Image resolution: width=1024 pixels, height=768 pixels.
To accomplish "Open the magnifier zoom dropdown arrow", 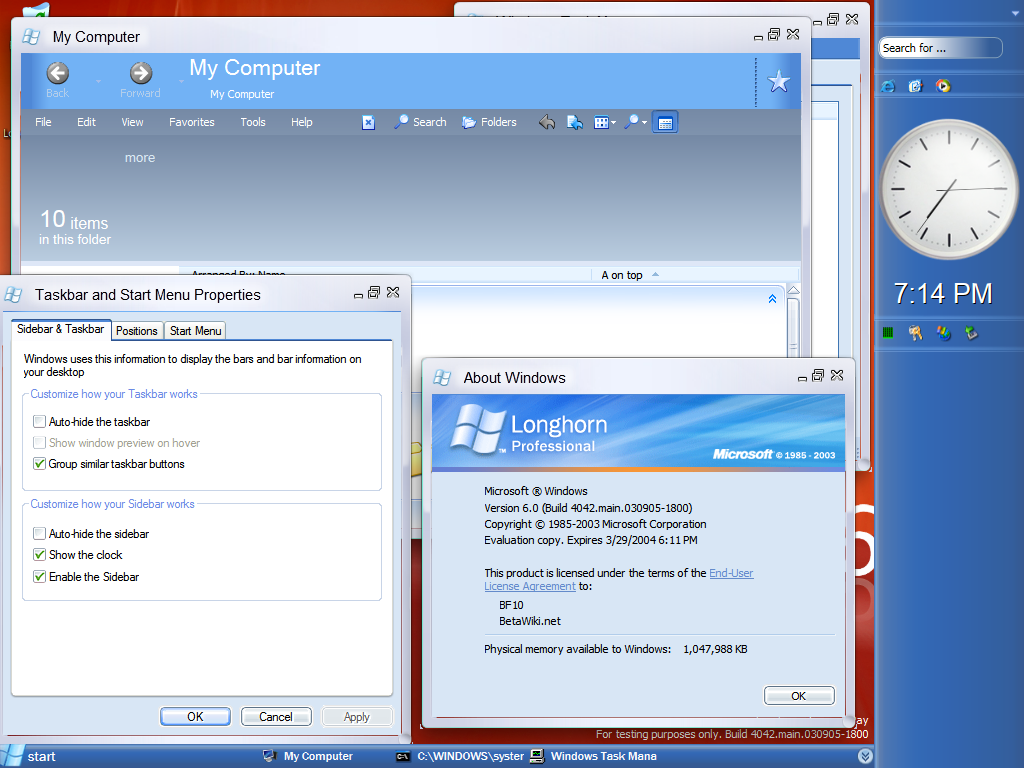I will point(644,123).
